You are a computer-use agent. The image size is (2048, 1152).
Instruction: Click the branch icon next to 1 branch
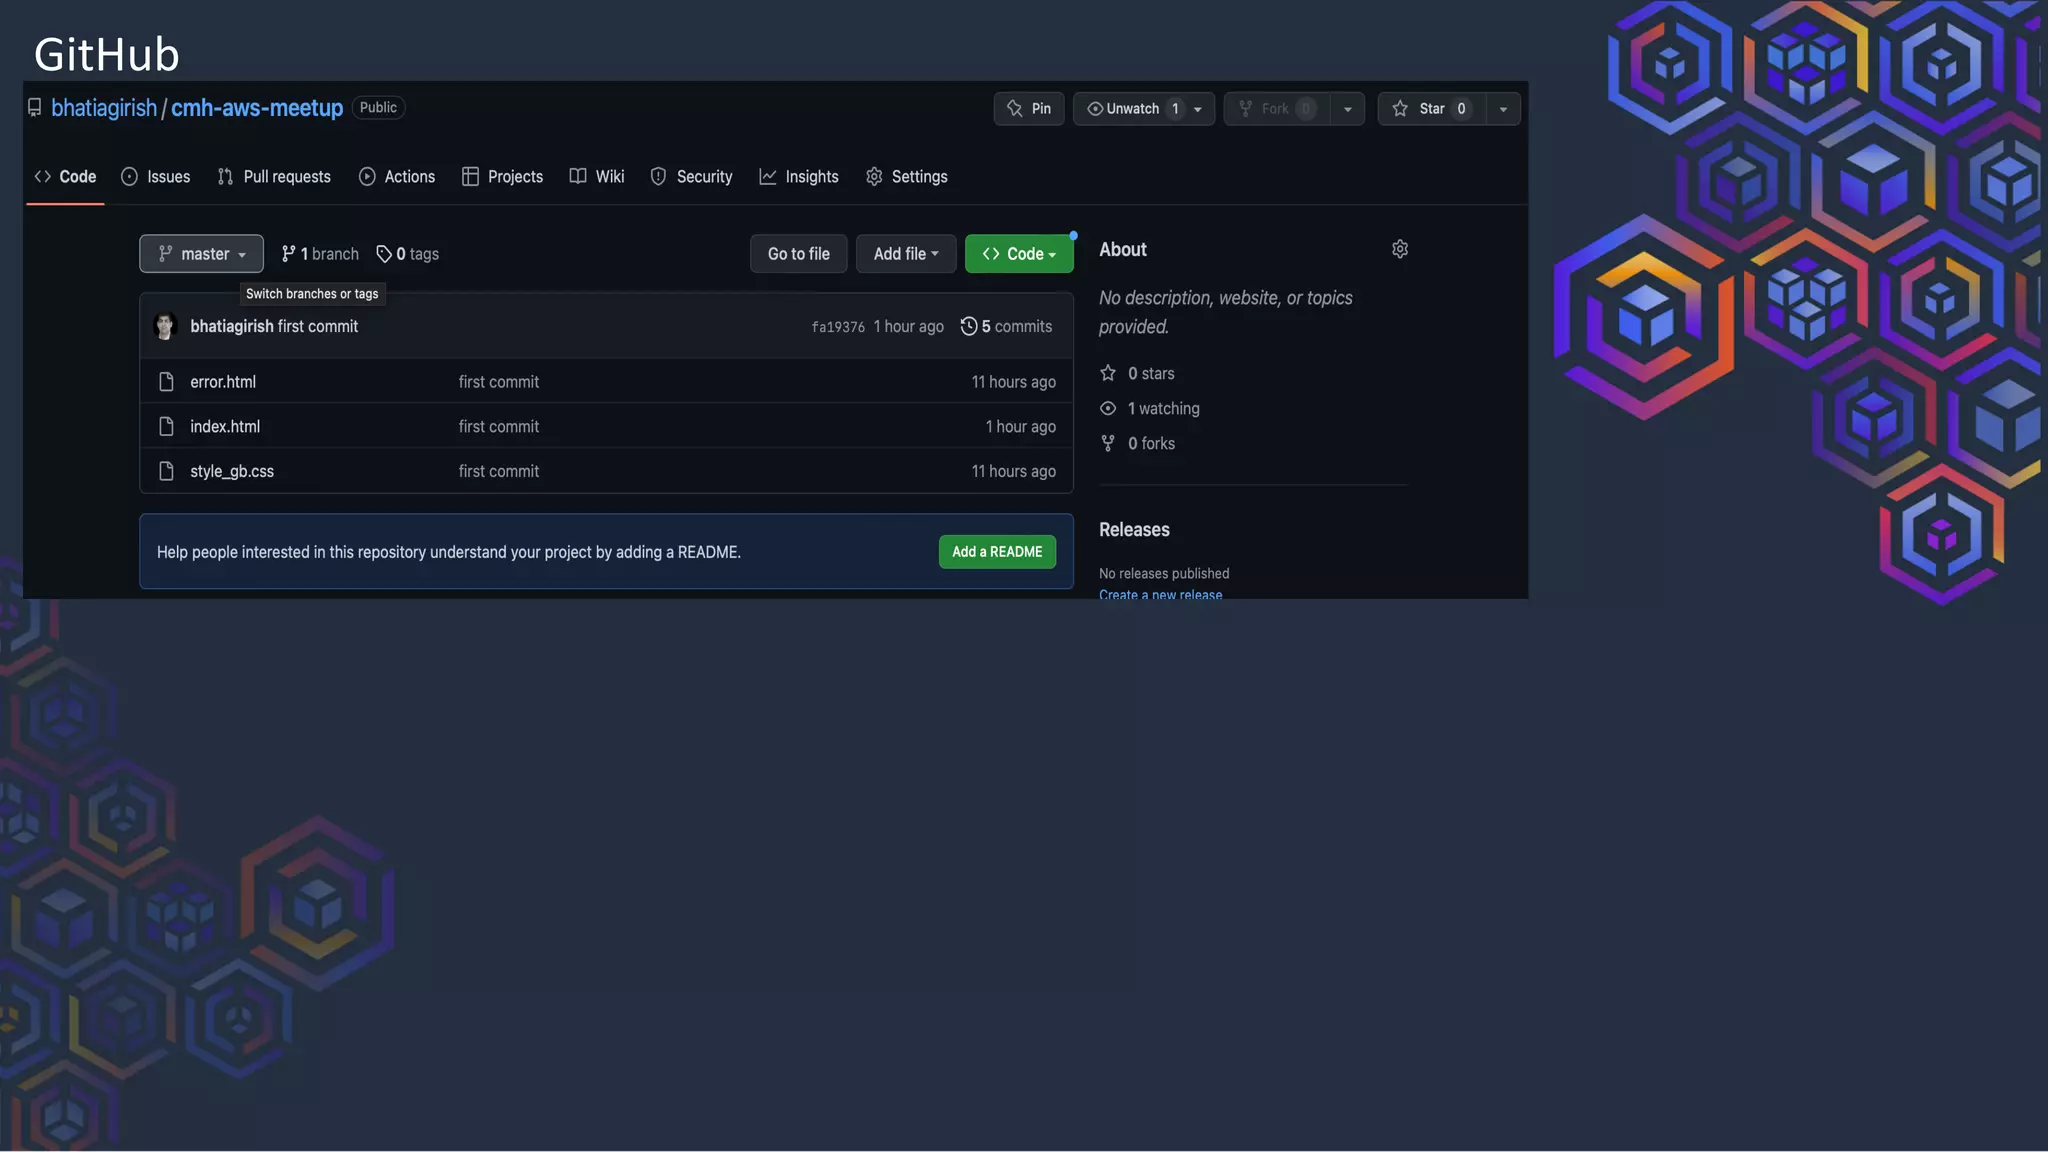click(288, 254)
